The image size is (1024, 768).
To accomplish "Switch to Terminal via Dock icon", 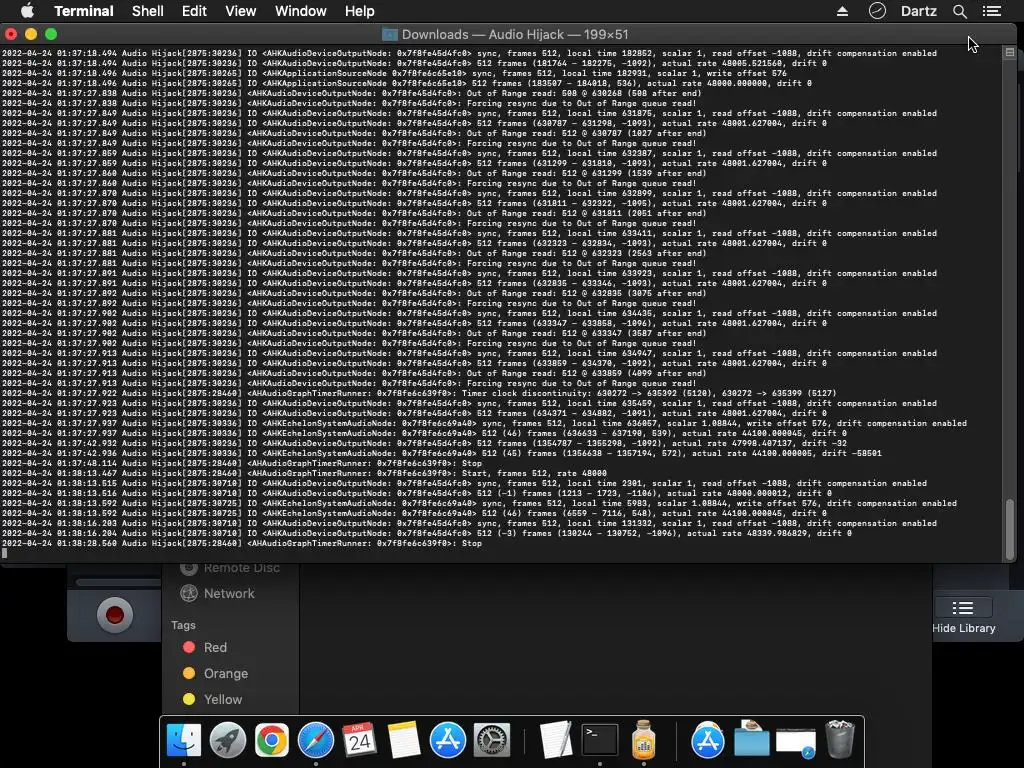I will [600, 741].
